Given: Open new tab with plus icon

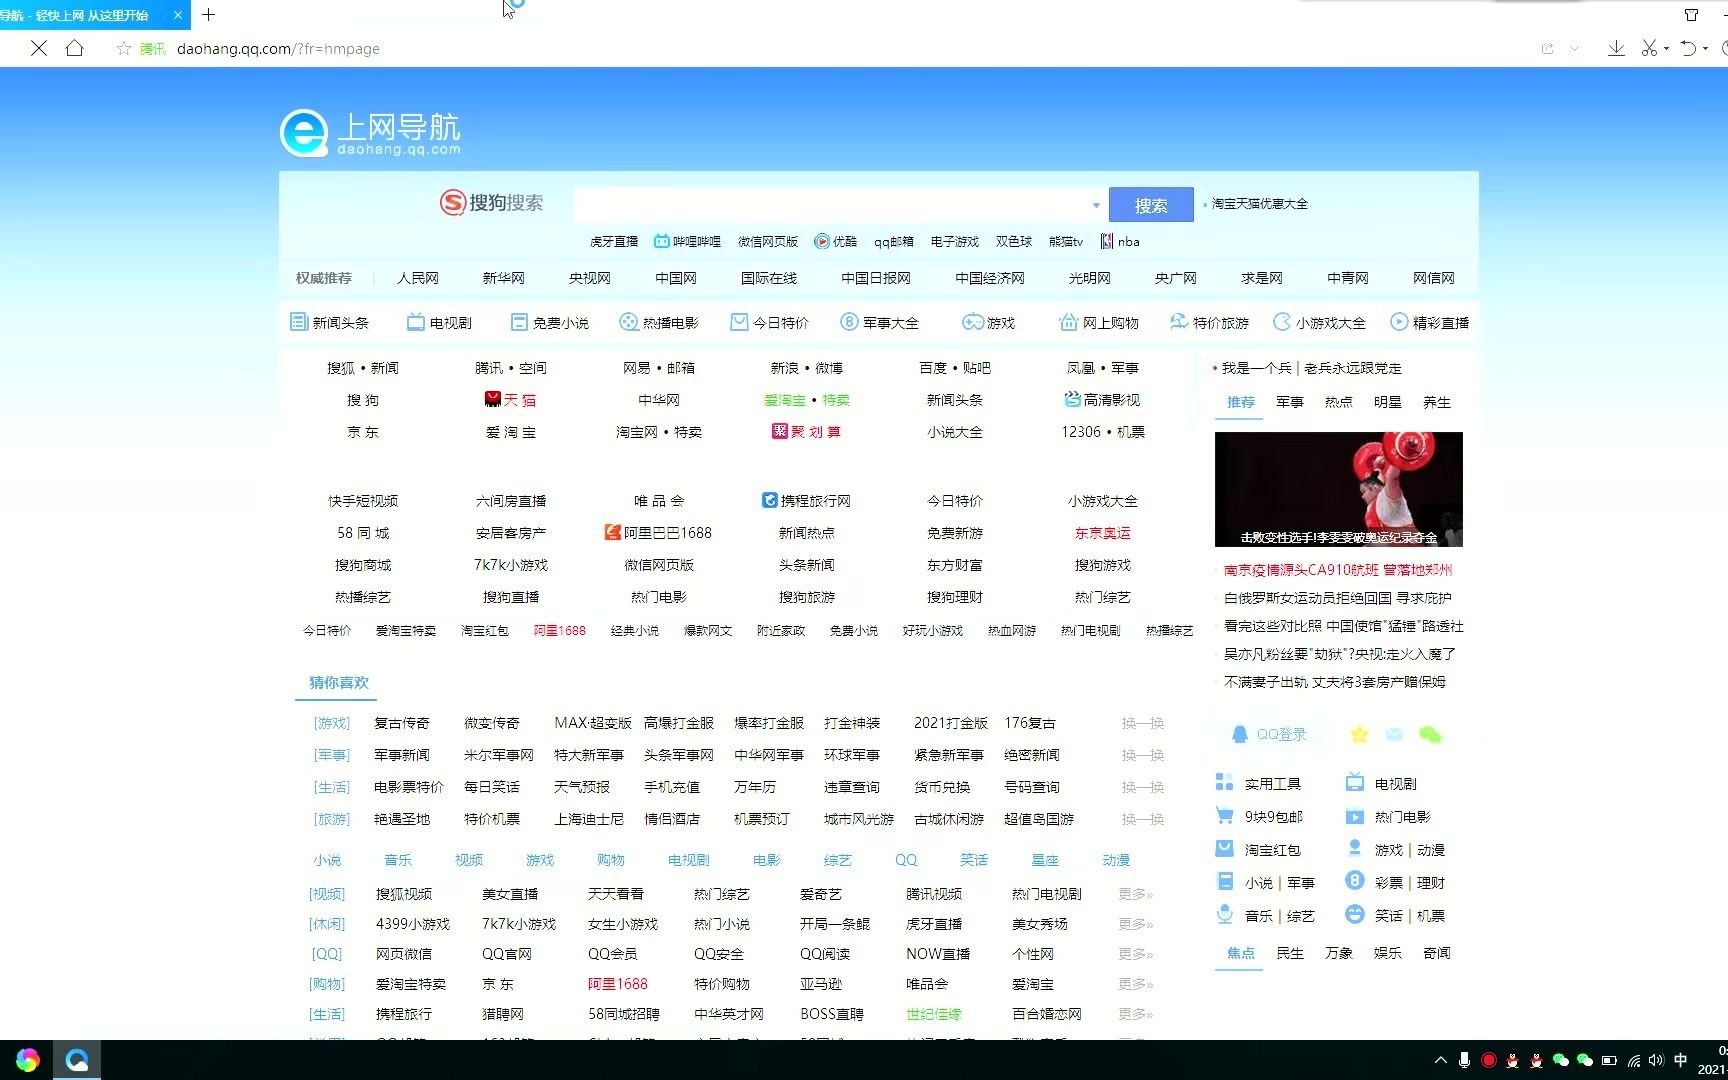Looking at the screenshot, I should [208, 15].
